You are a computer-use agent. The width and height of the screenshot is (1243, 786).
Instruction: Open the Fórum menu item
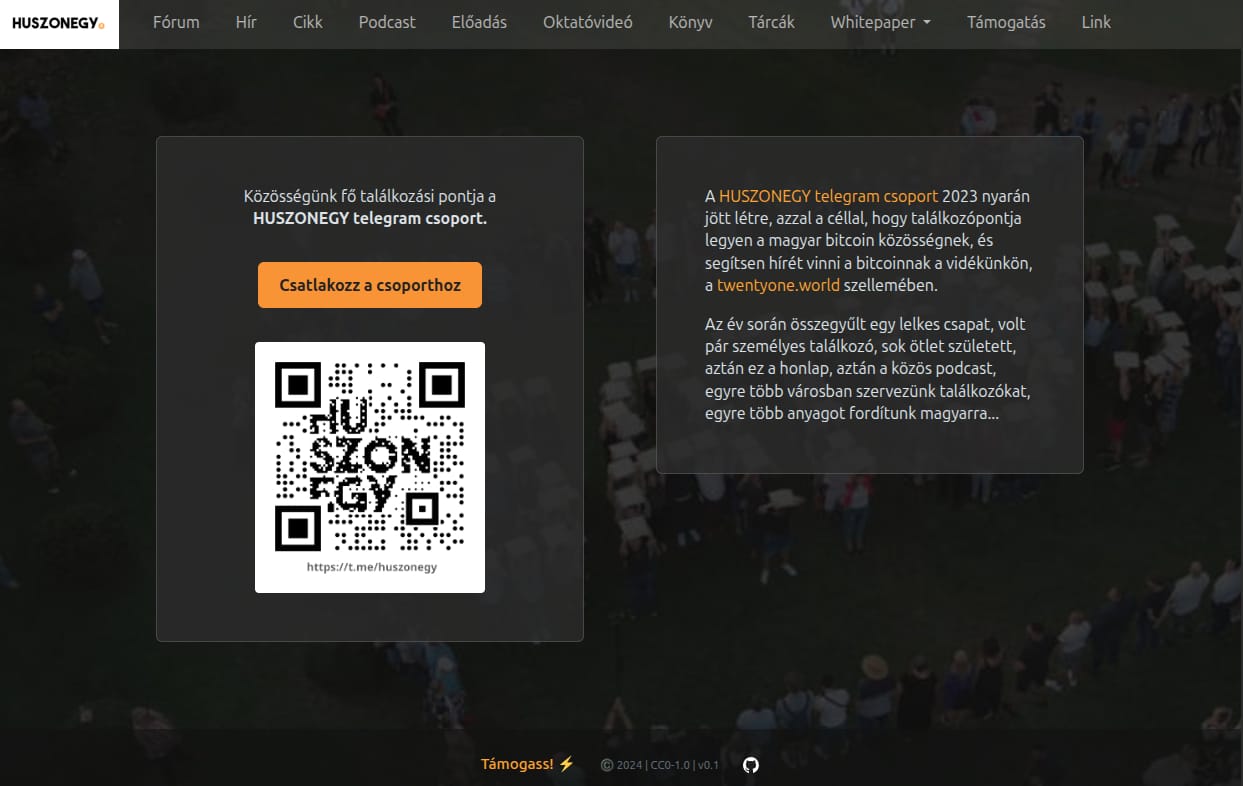[176, 22]
